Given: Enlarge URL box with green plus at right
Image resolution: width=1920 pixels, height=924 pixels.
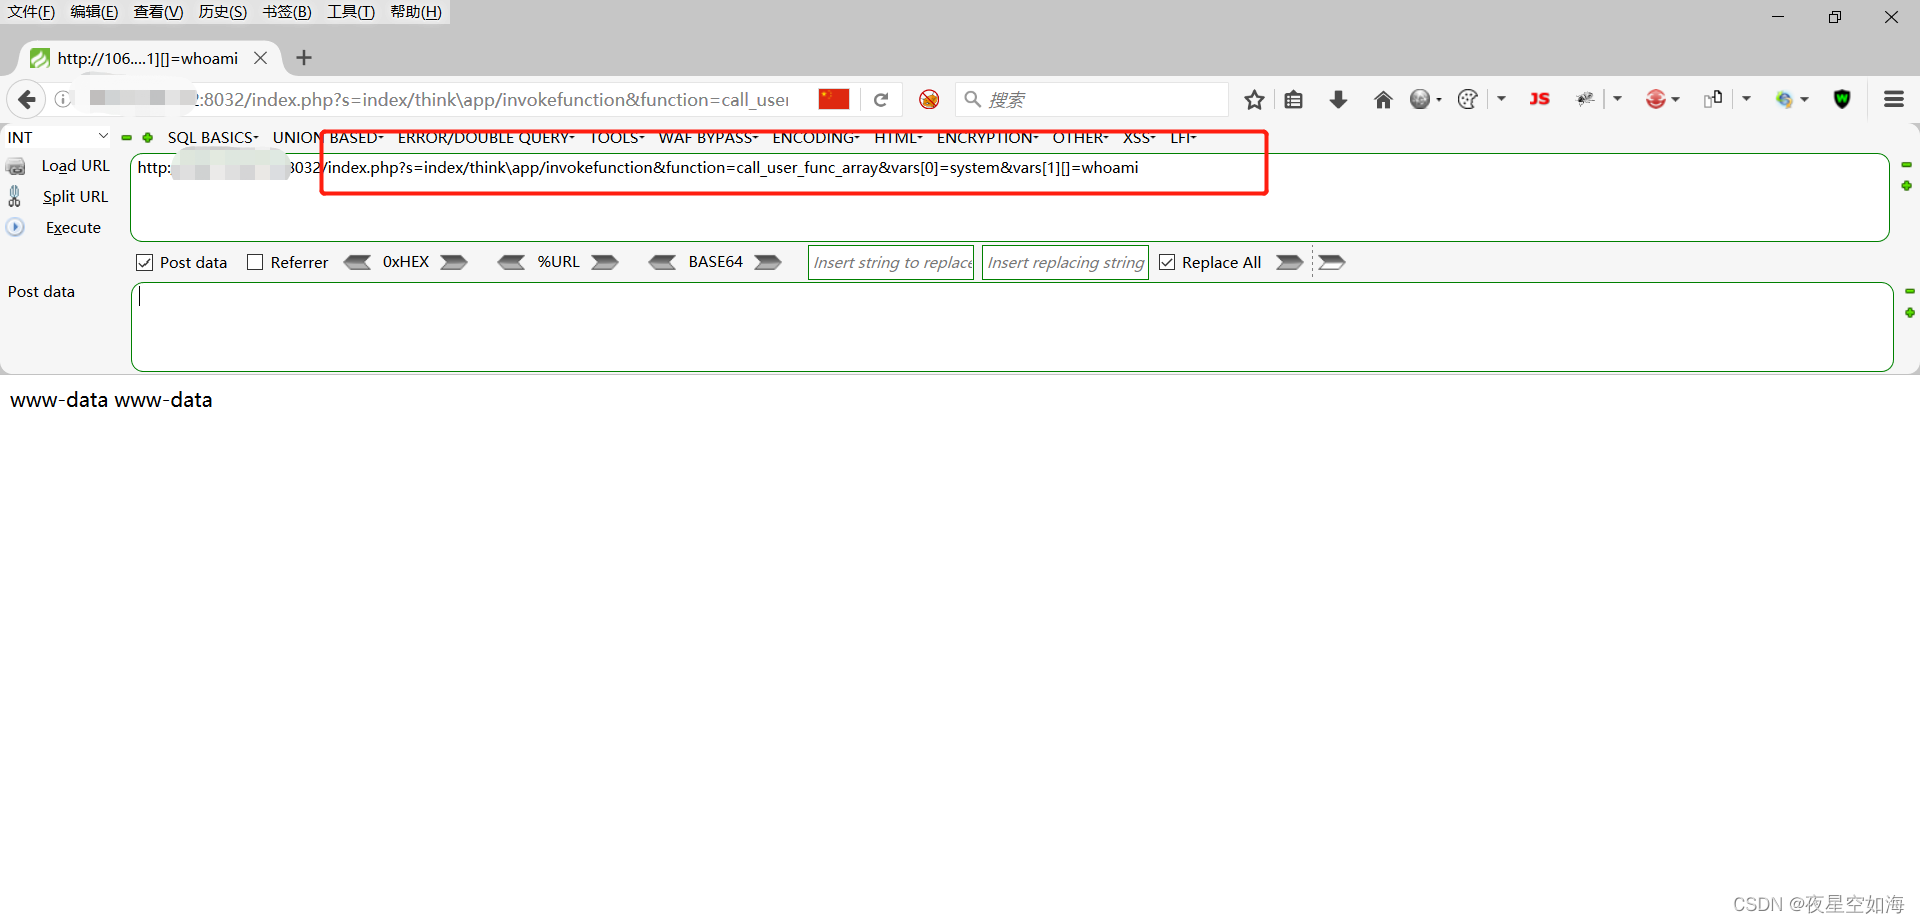Looking at the screenshot, I should [1907, 186].
